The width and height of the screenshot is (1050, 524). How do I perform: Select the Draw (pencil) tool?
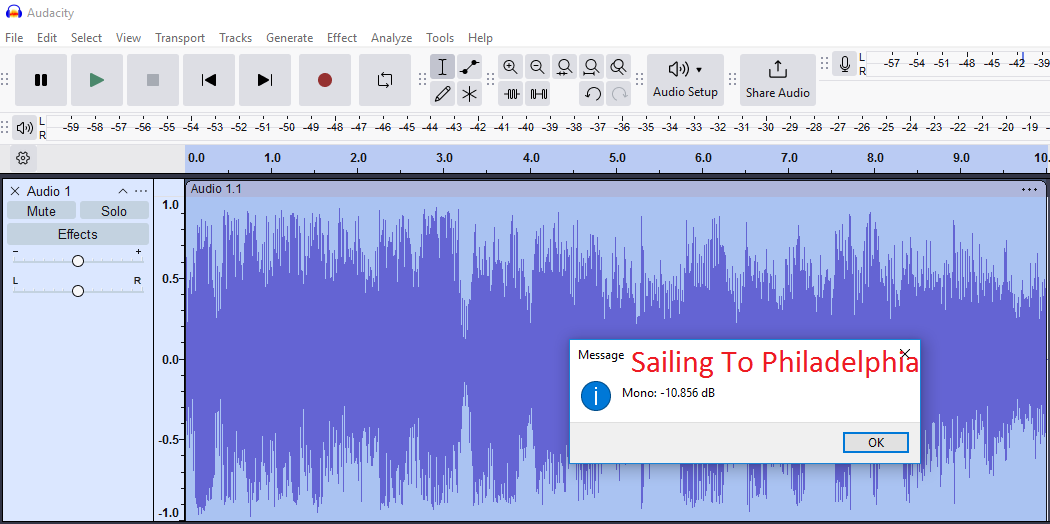(x=442, y=94)
